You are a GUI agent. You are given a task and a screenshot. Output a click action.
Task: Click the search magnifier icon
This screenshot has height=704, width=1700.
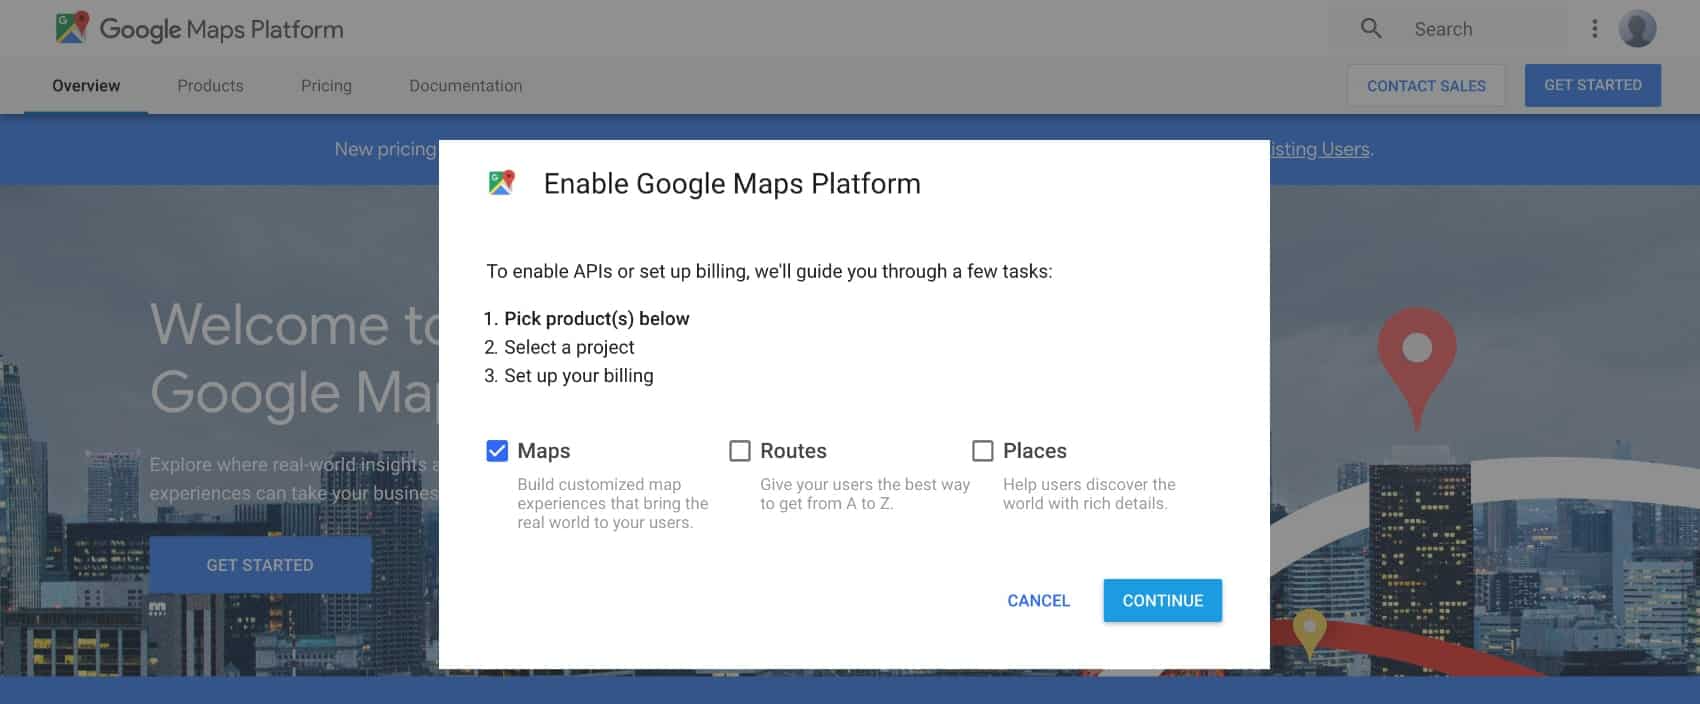click(x=1371, y=29)
